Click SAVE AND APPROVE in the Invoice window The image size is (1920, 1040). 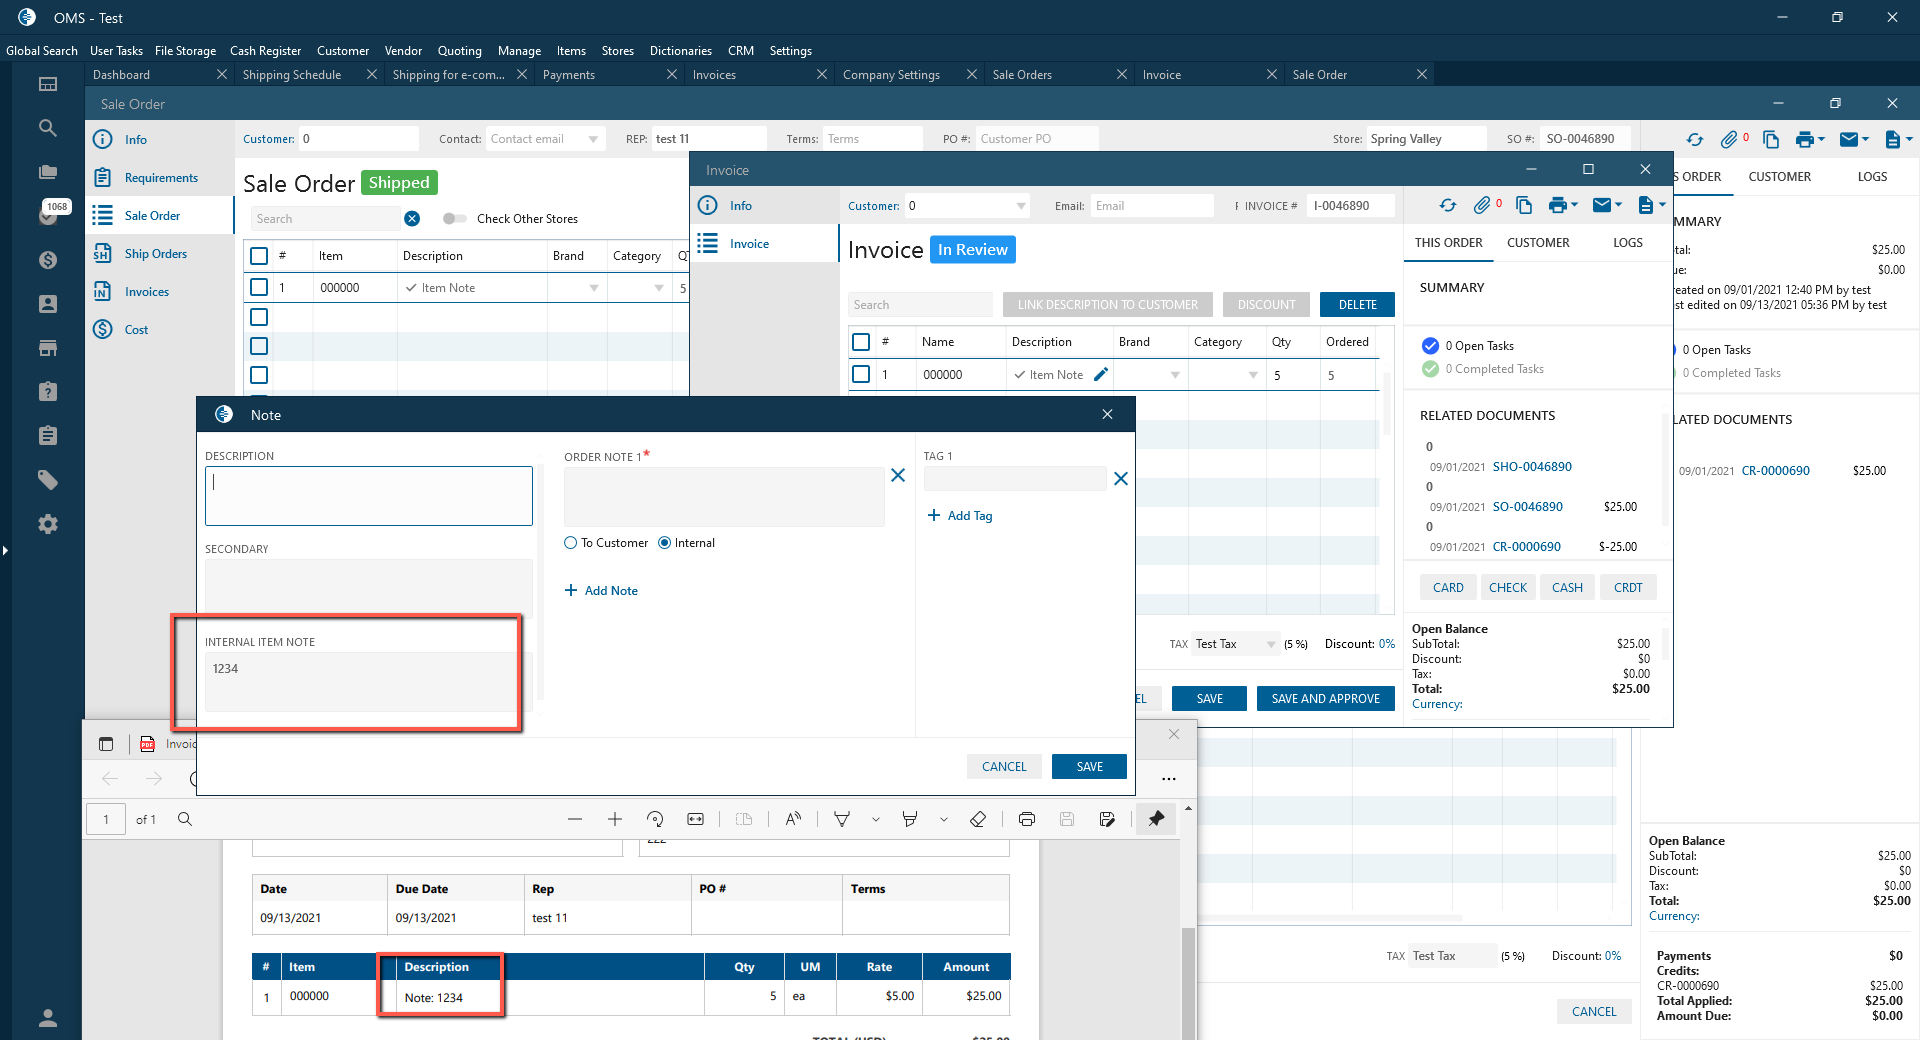click(x=1326, y=699)
